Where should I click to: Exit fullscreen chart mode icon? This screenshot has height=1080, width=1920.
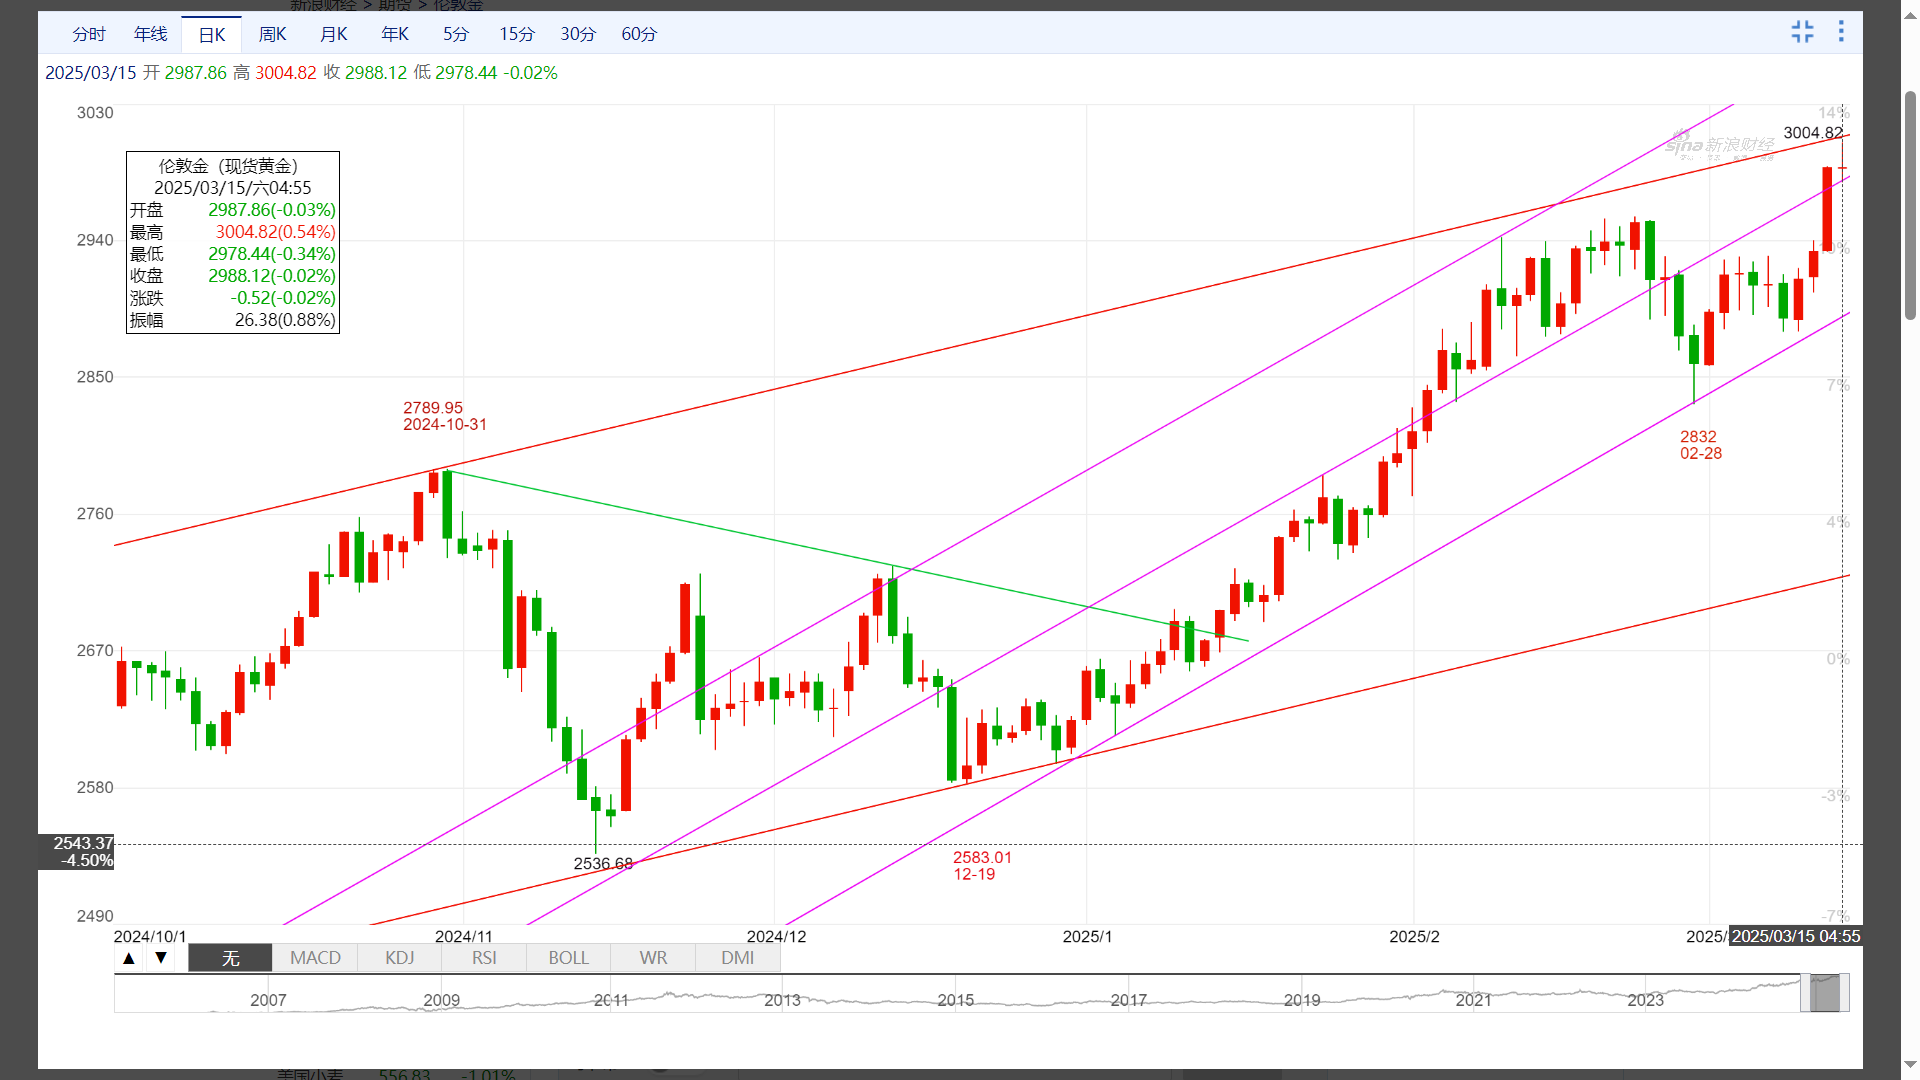pyautogui.click(x=1802, y=32)
